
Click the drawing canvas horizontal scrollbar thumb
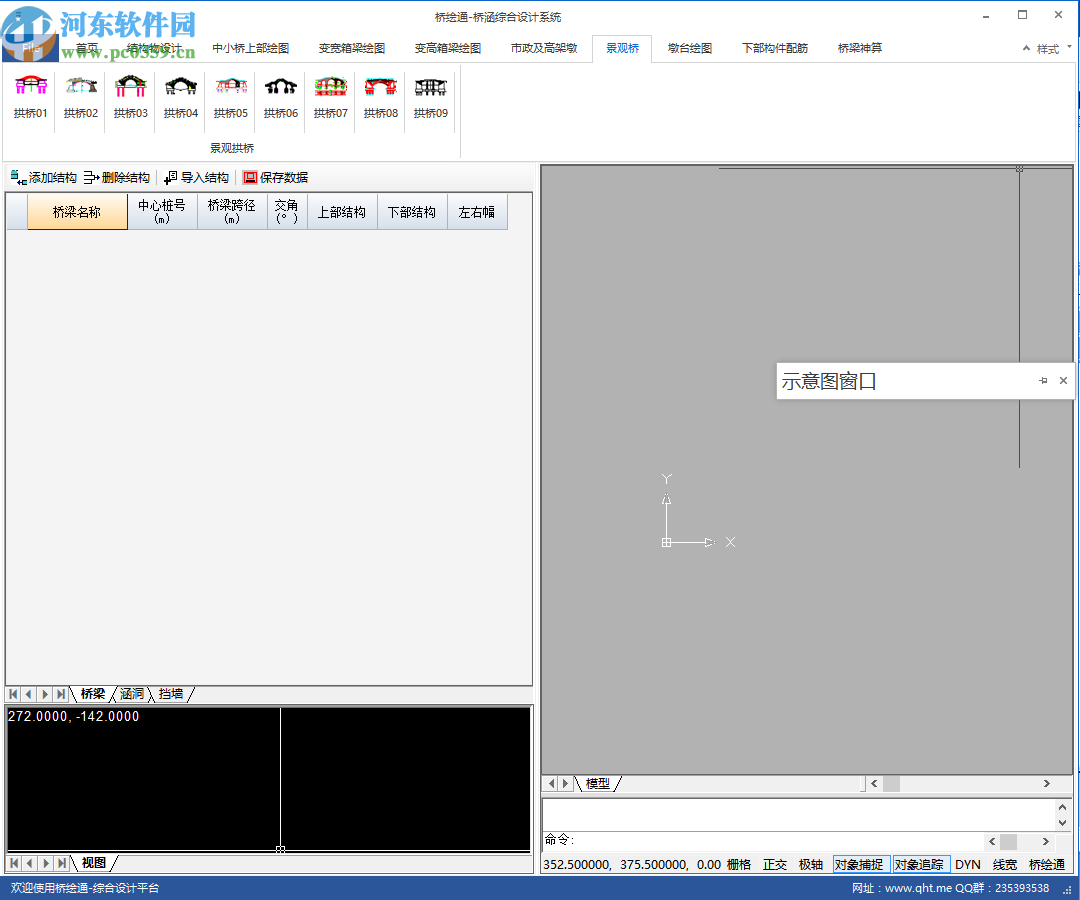[891, 784]
